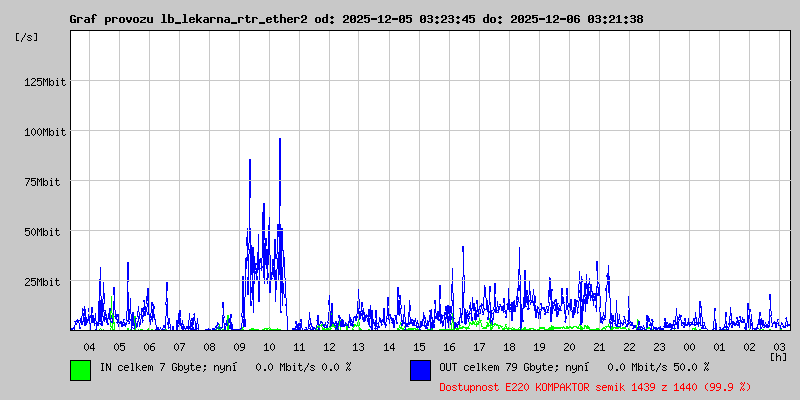The image size is (800, 400).
Task: Click the blue OUT legend color box
Action: pyautogui.click(x=420, y=370)
